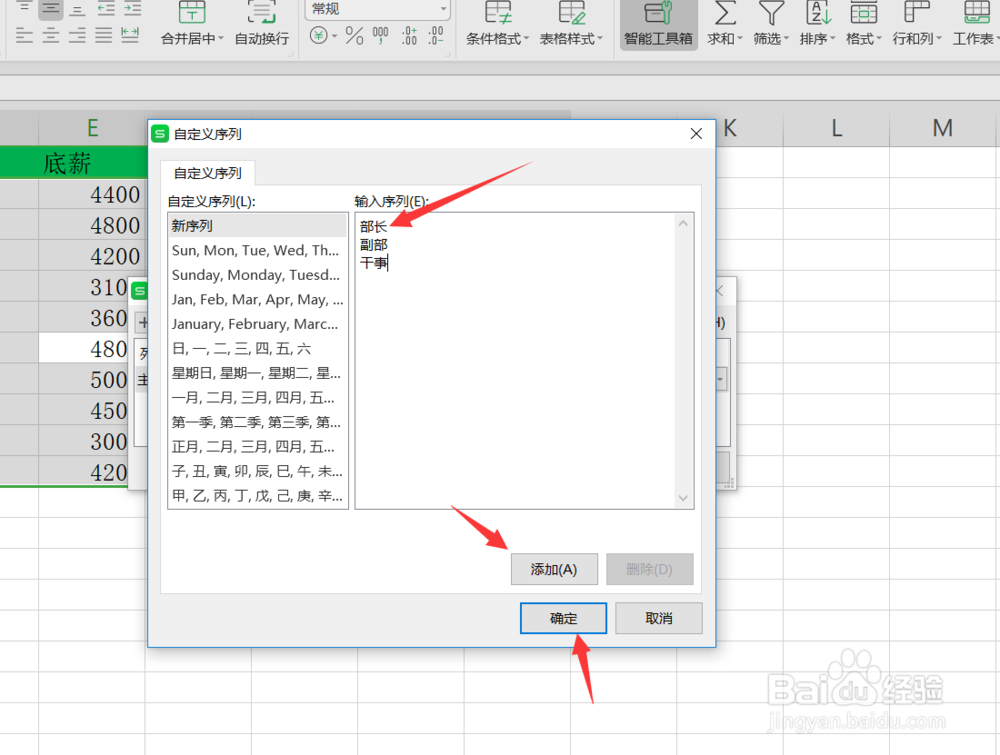Select the 一月, 二月, 三月 list entry

point(258,397)
